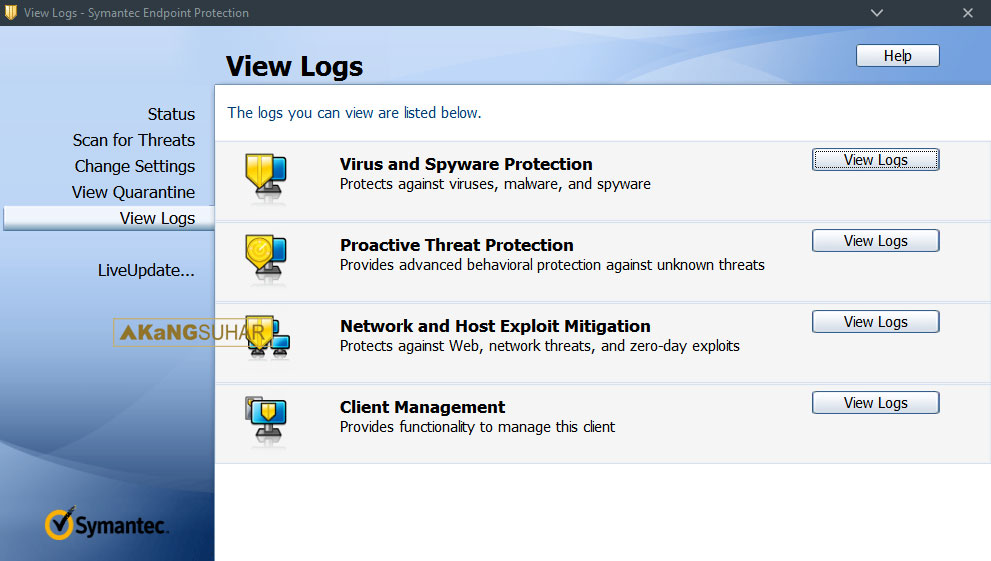View logs for Virus and Spyware Protection
The height and width of the screenshot is (561, 991).
pos(875,160)
